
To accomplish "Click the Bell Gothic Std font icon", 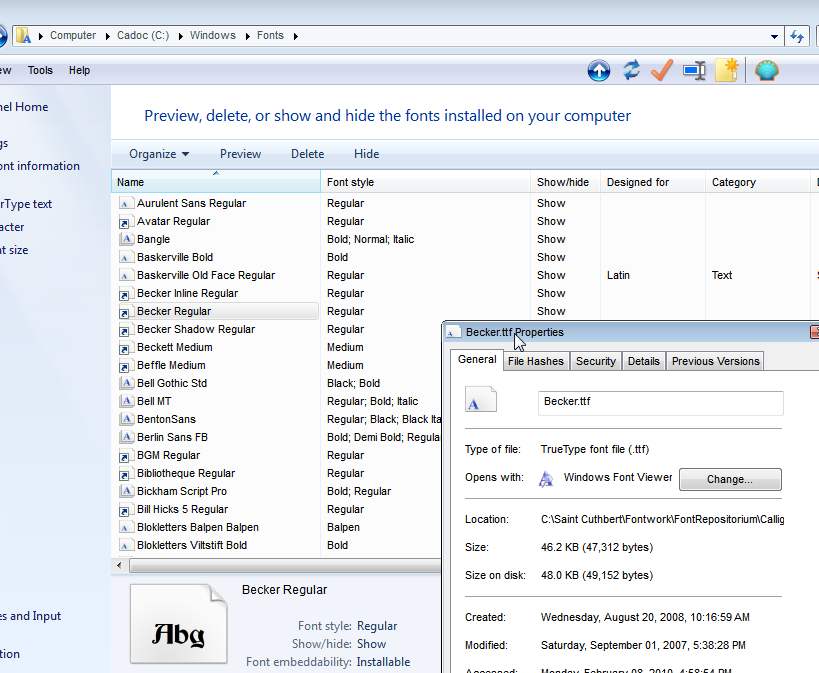I will (125, 383).
